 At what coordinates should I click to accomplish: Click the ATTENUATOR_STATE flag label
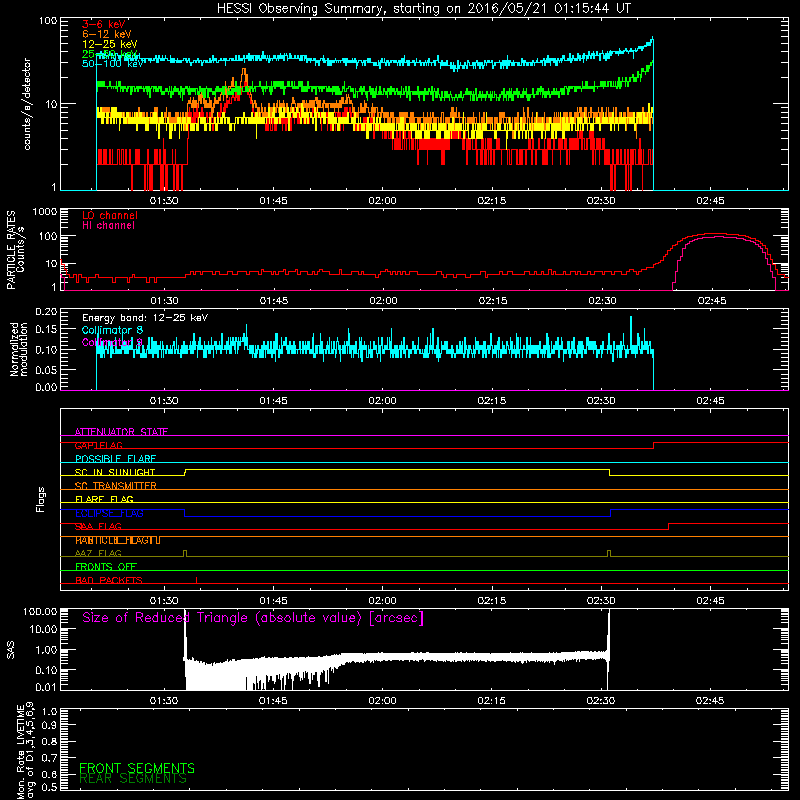(x=121, y=432)
